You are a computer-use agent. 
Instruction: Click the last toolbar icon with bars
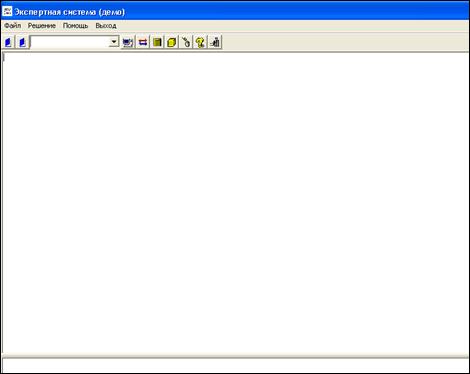215,42
